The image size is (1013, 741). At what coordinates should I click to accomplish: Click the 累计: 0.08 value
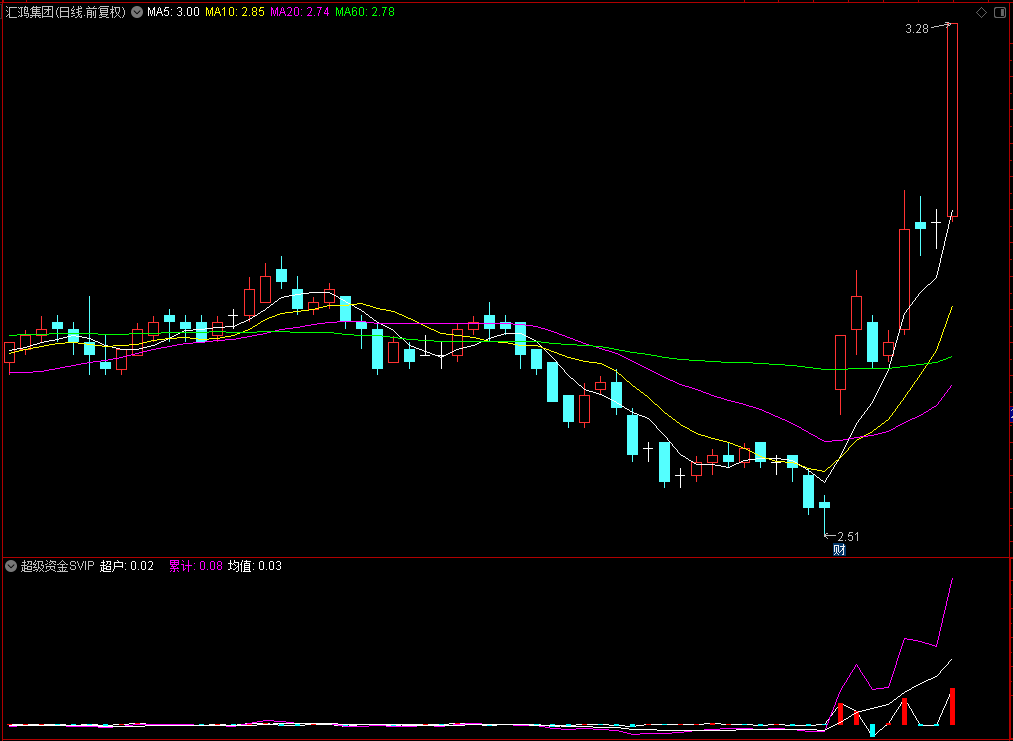tap(196, 566)
